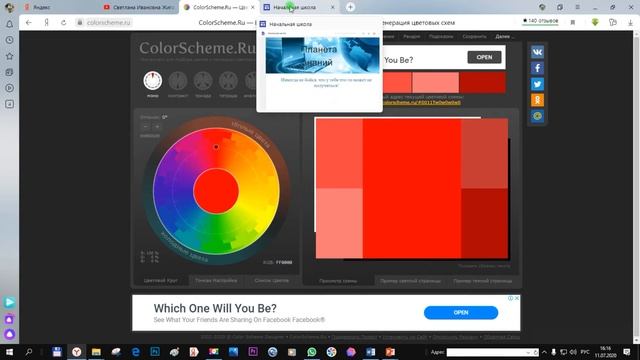Open WhatsApp from the taskbar
The height and width of the screenshot is (360, 640).
(x=312, y=352)
